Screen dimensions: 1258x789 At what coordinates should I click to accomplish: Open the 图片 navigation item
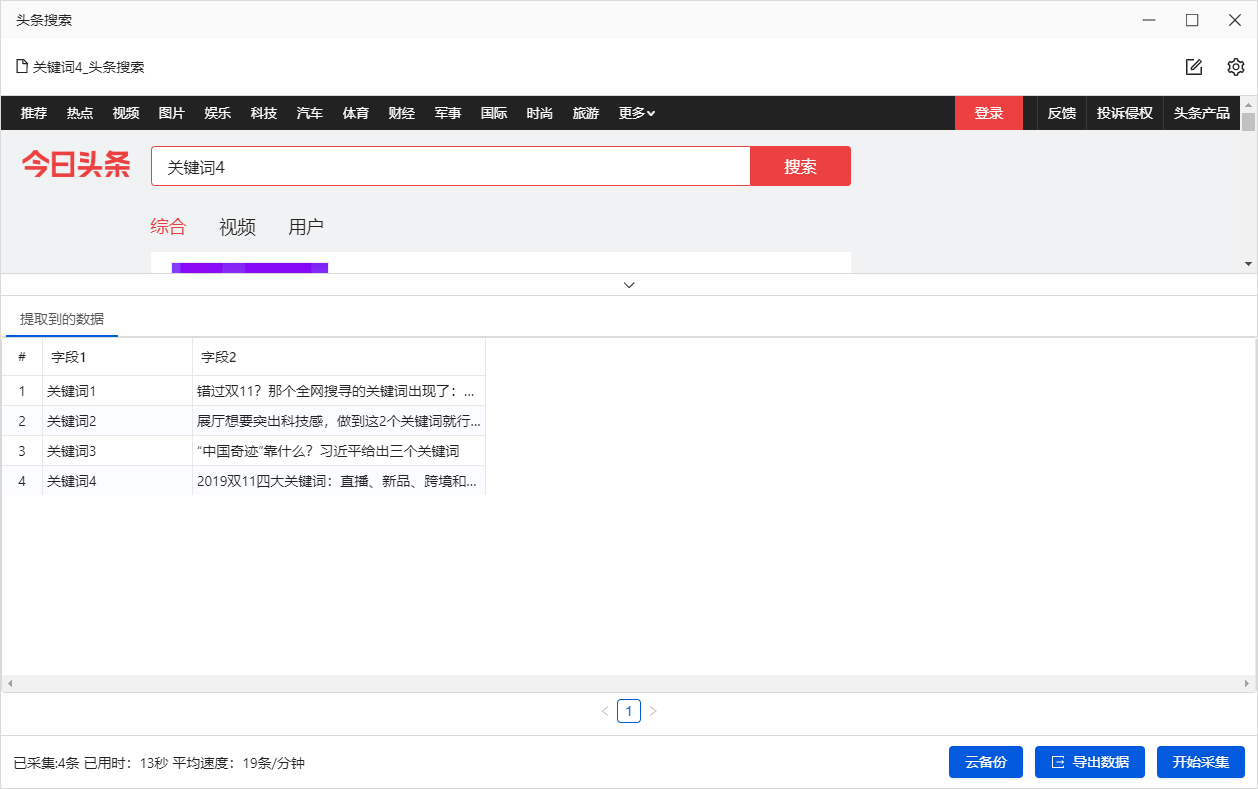(x=172, y=113)
